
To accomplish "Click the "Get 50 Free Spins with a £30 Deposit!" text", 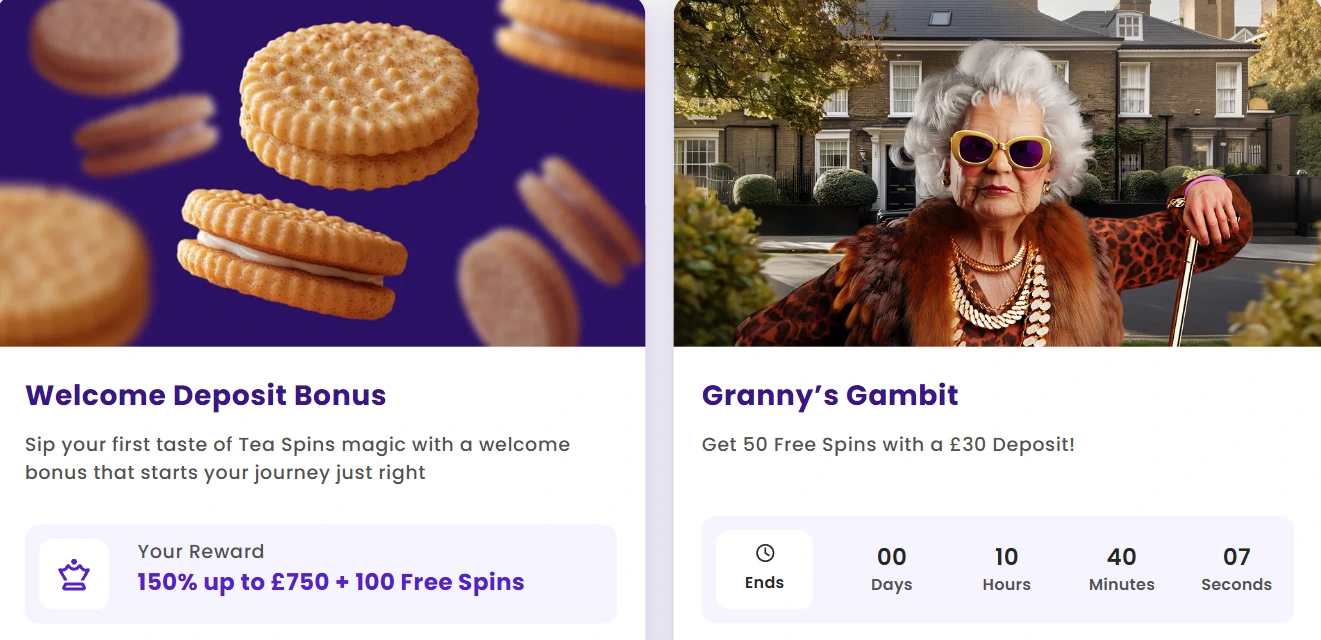I will coord(888,444).
